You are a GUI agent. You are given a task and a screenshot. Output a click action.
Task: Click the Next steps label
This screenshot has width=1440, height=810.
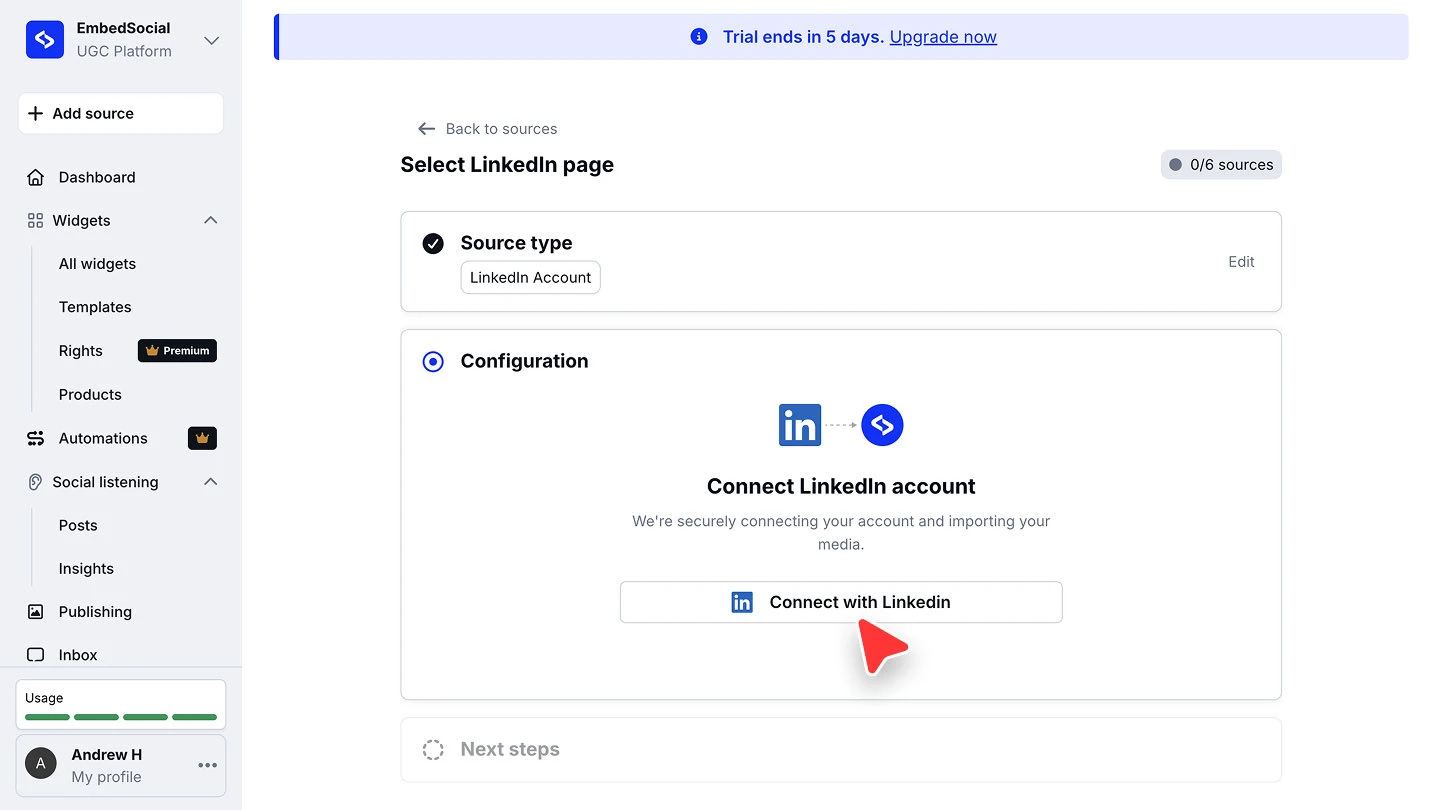(510, 750)
